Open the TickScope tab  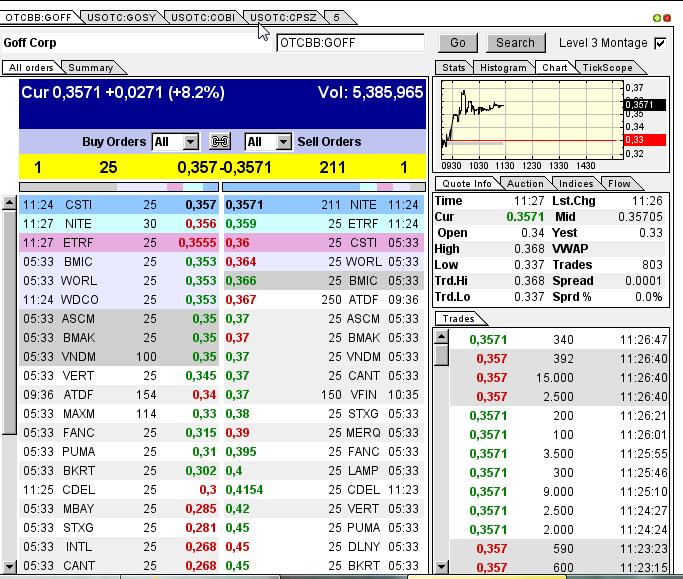click(607, 68)
